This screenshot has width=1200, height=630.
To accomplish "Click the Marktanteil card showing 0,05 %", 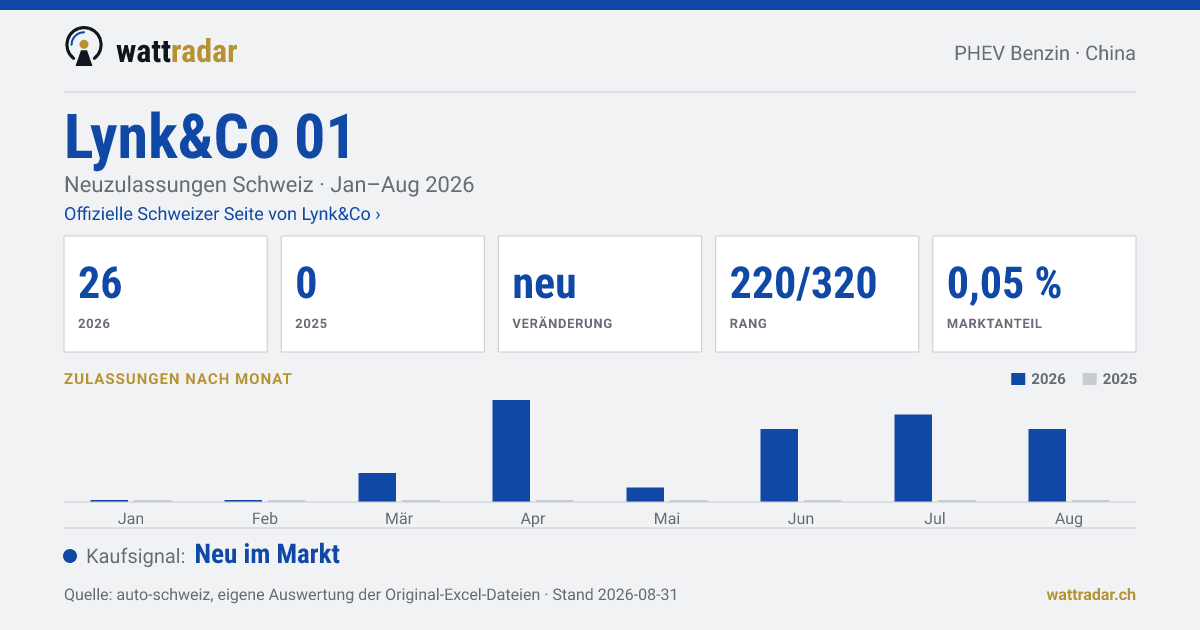I will pos(1034,294).
